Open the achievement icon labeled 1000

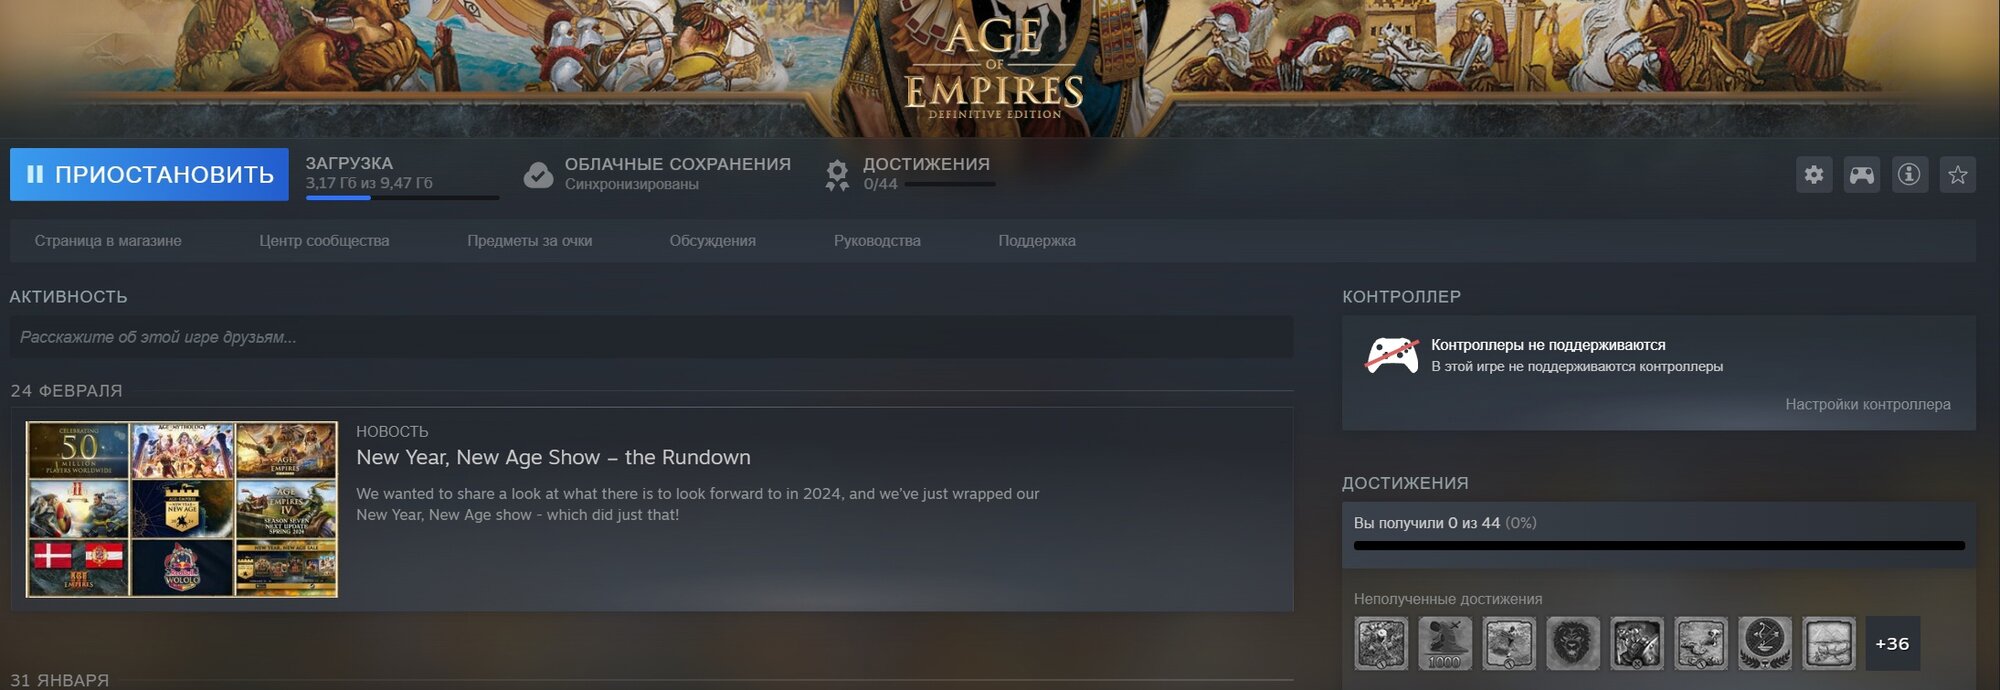click(1445, 643)
